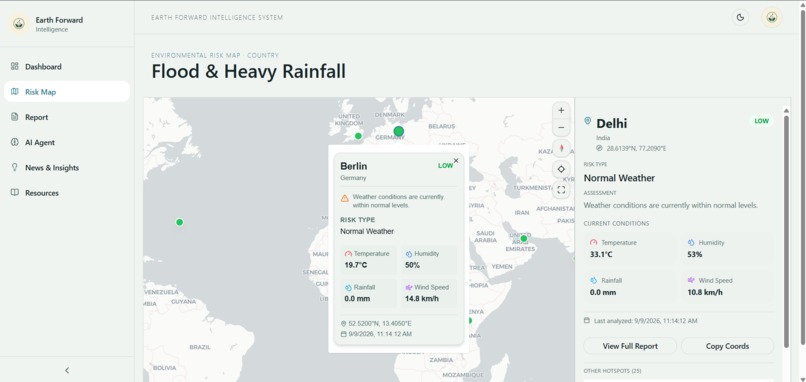Click the Berlin popup LOW badge
This screenshot has height=382, width=806.
[445, 166]
